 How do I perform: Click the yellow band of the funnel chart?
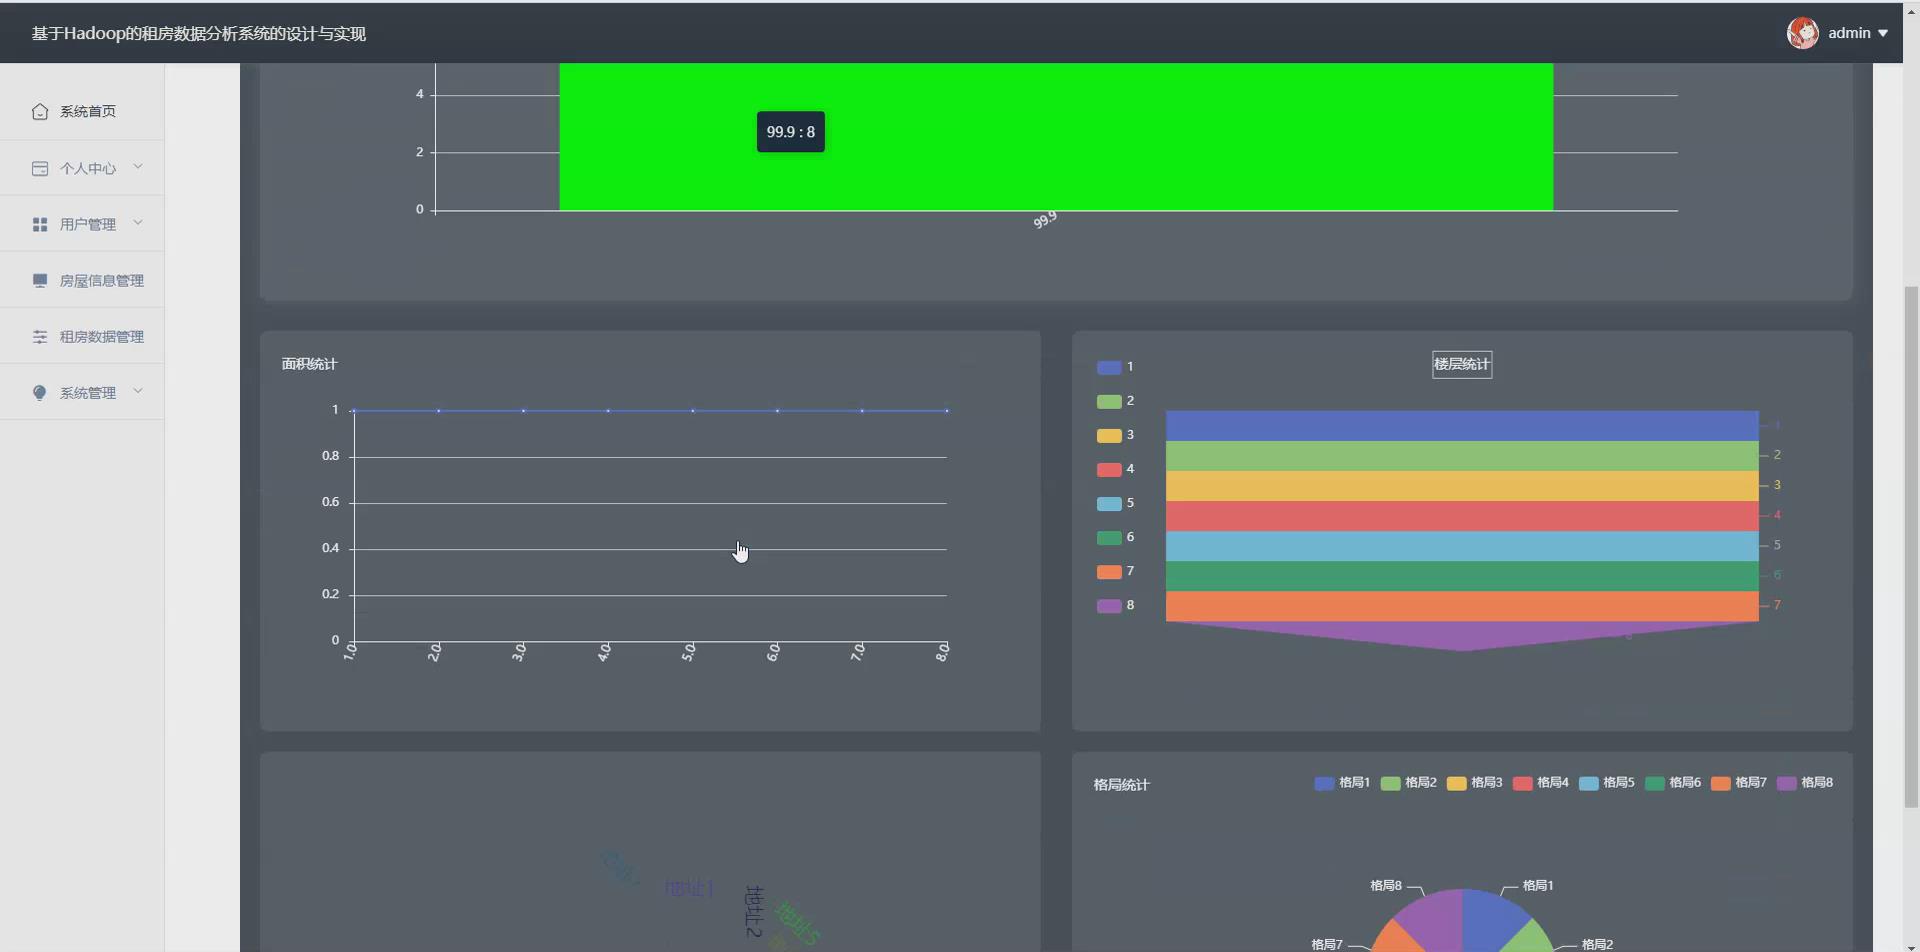(x=1462, y=486)
